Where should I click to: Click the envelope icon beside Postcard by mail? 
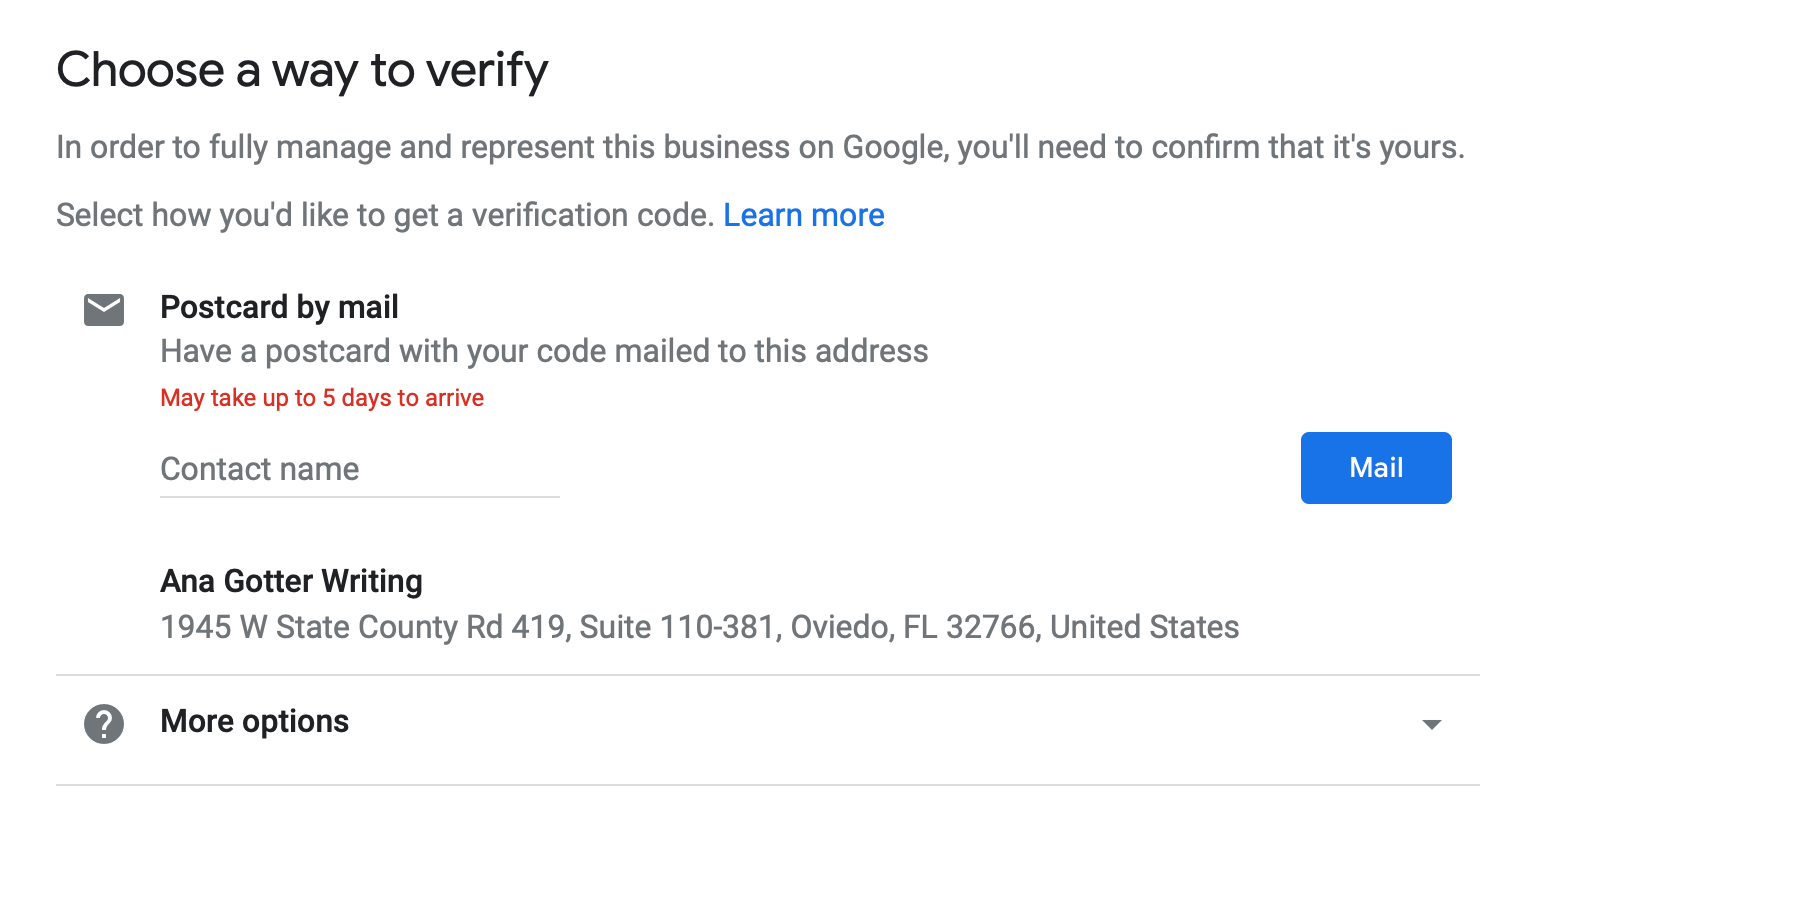[104, 310]
